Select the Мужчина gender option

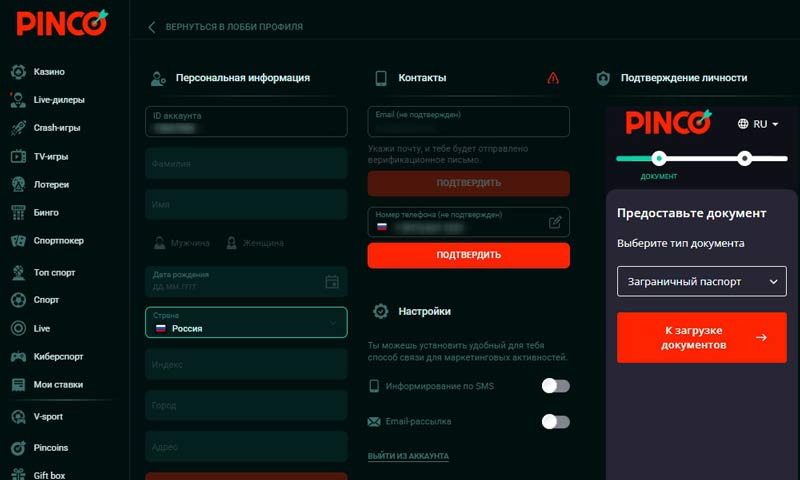click(182, 242)
